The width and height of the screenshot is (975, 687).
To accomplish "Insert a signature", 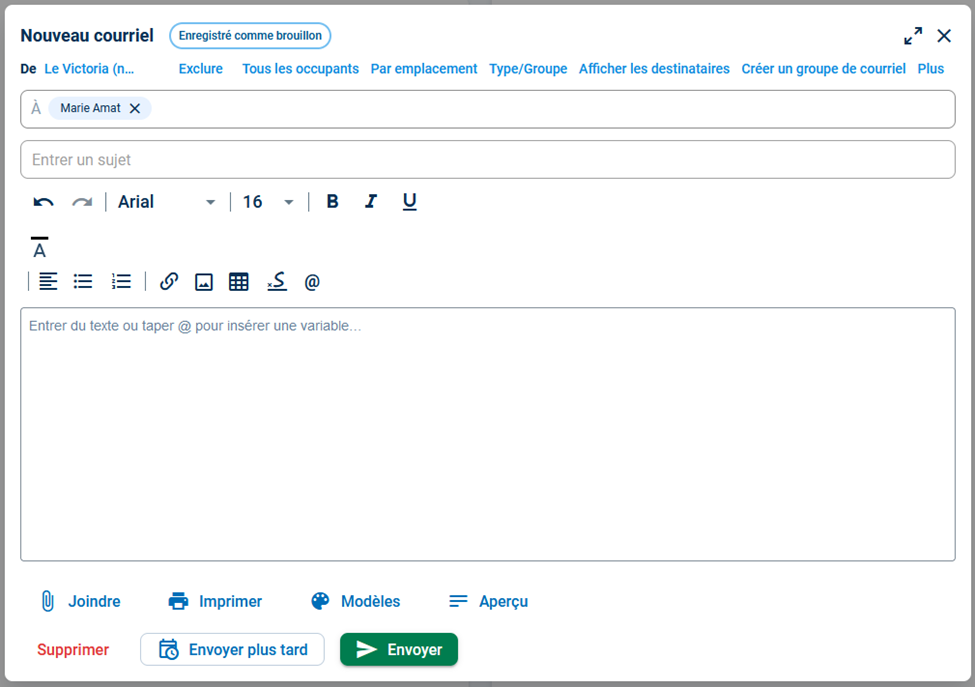I will coord(277,282).
